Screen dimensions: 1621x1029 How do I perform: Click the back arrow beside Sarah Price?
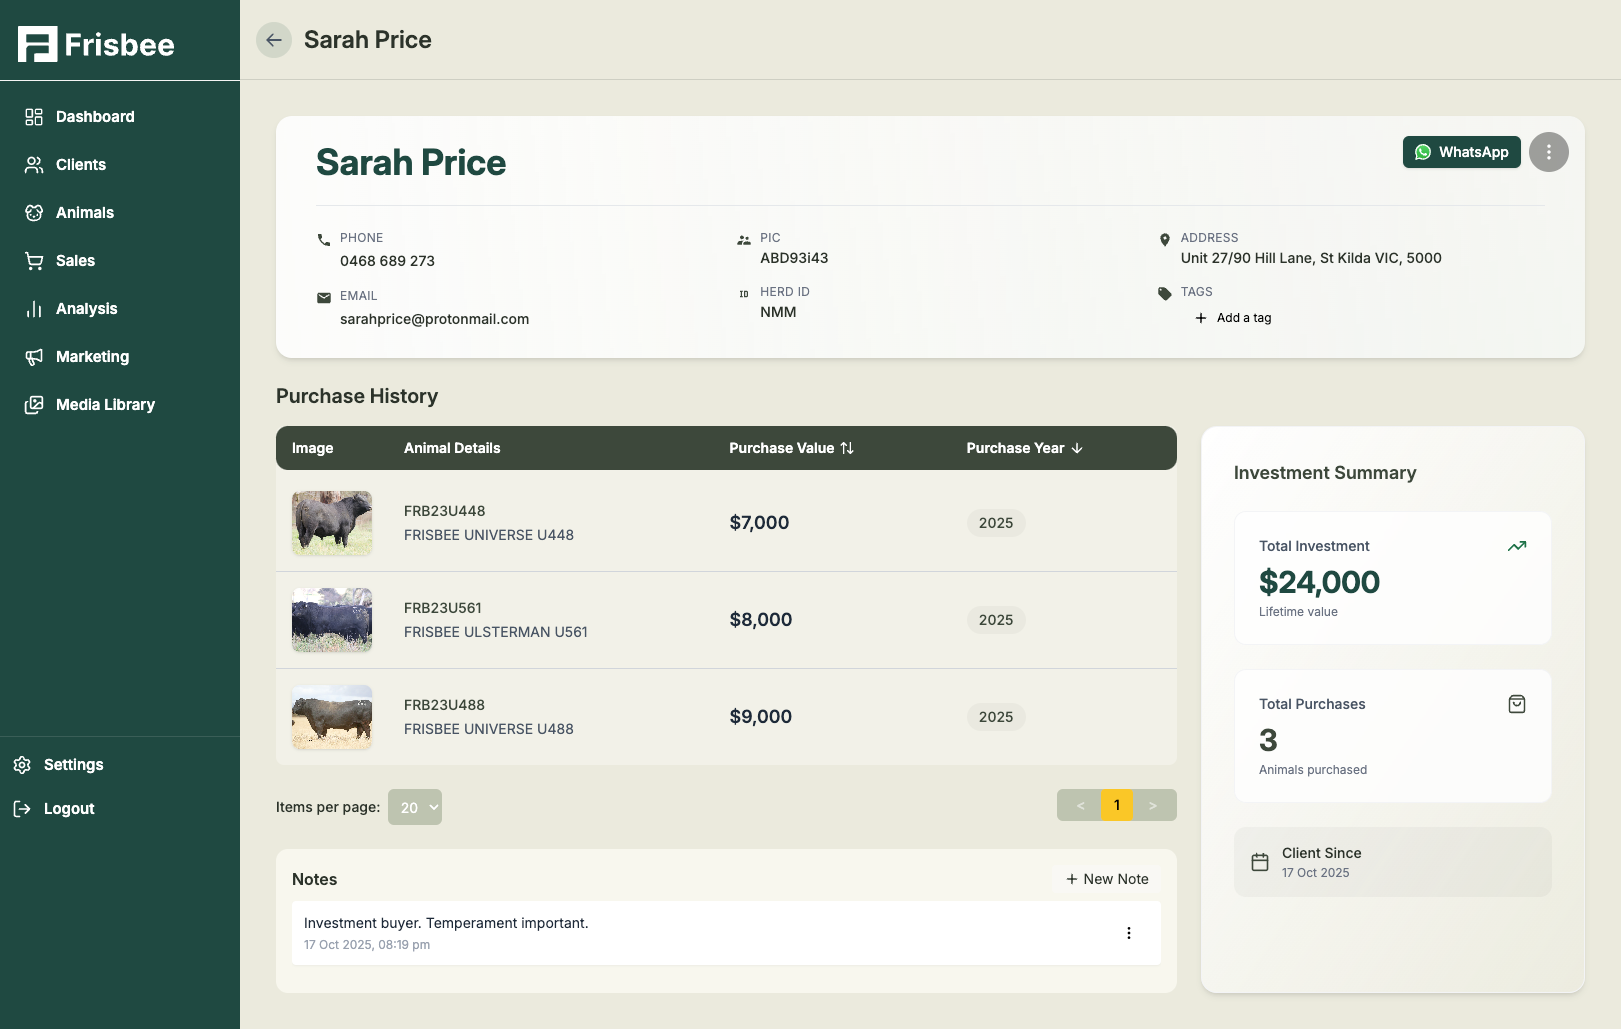click(x=273, y=40)
